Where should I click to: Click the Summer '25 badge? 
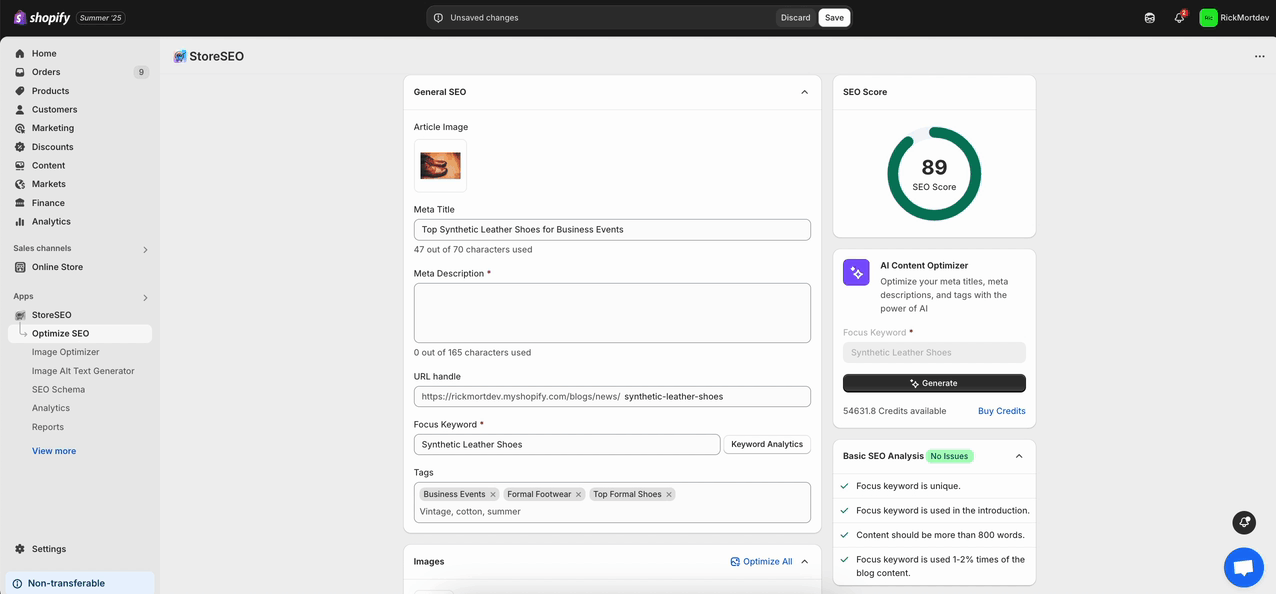pos(101,18)
